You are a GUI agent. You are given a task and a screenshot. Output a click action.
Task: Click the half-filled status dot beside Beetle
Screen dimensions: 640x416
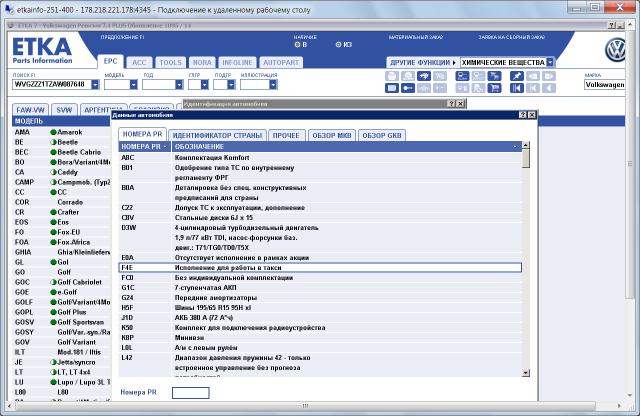[53, 142]
